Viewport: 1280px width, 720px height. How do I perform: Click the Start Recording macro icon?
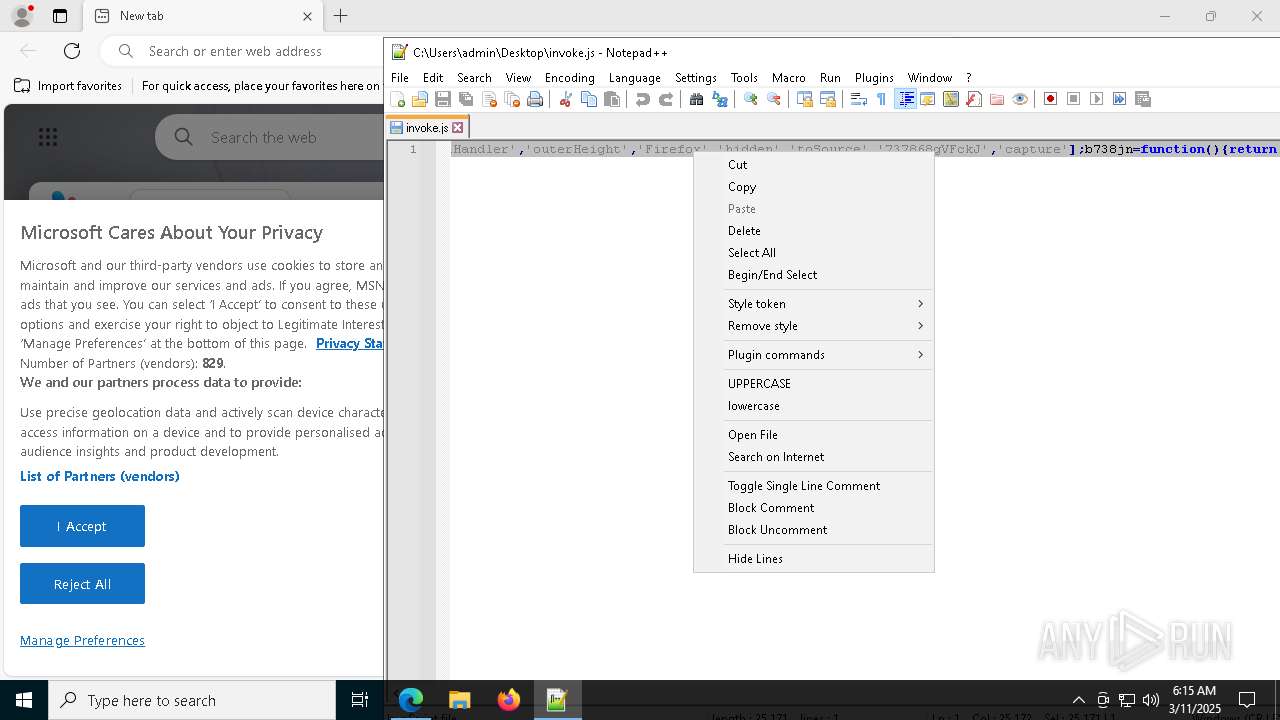[1050, 99]
